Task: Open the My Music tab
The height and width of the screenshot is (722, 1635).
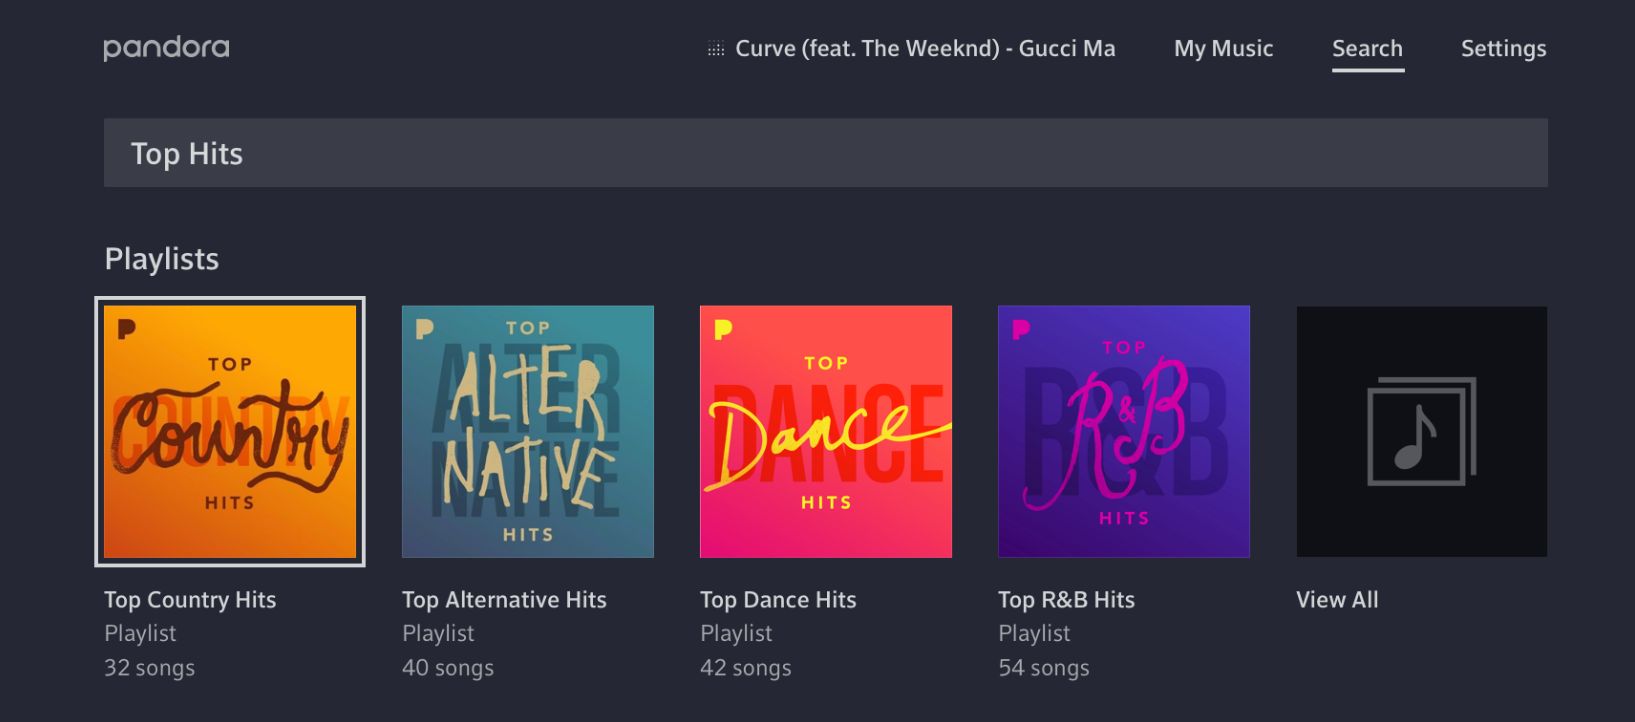Action: (x=1223, y=48)
